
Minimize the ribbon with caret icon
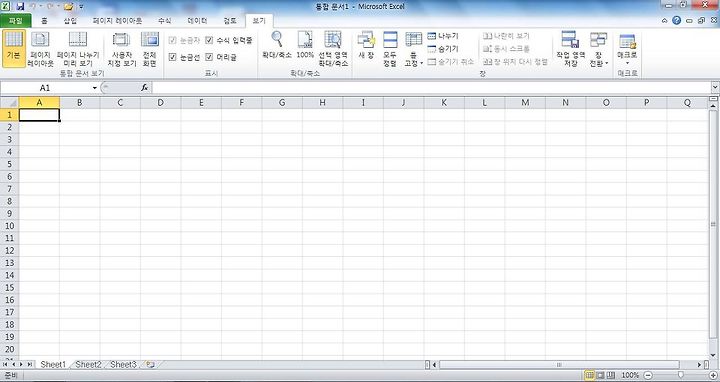point(664,21)
